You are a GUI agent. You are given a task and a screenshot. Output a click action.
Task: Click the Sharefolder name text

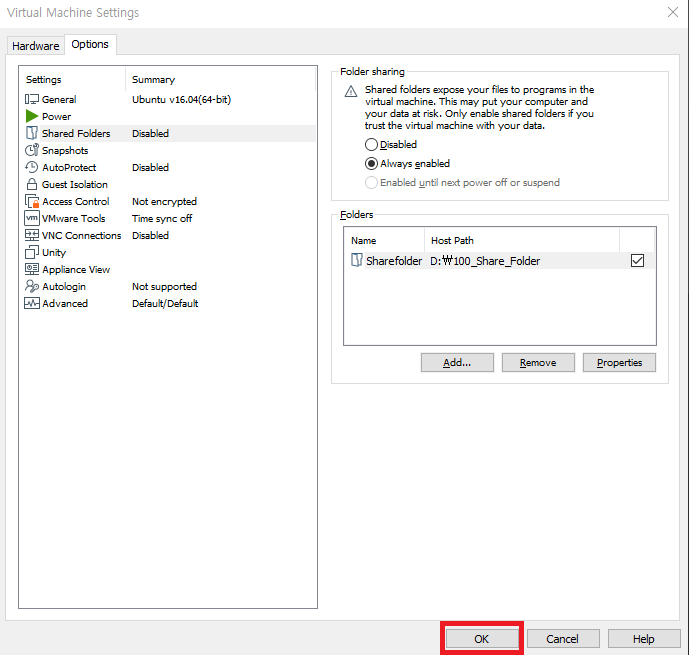pyautogui.click(x=394, y=261)
